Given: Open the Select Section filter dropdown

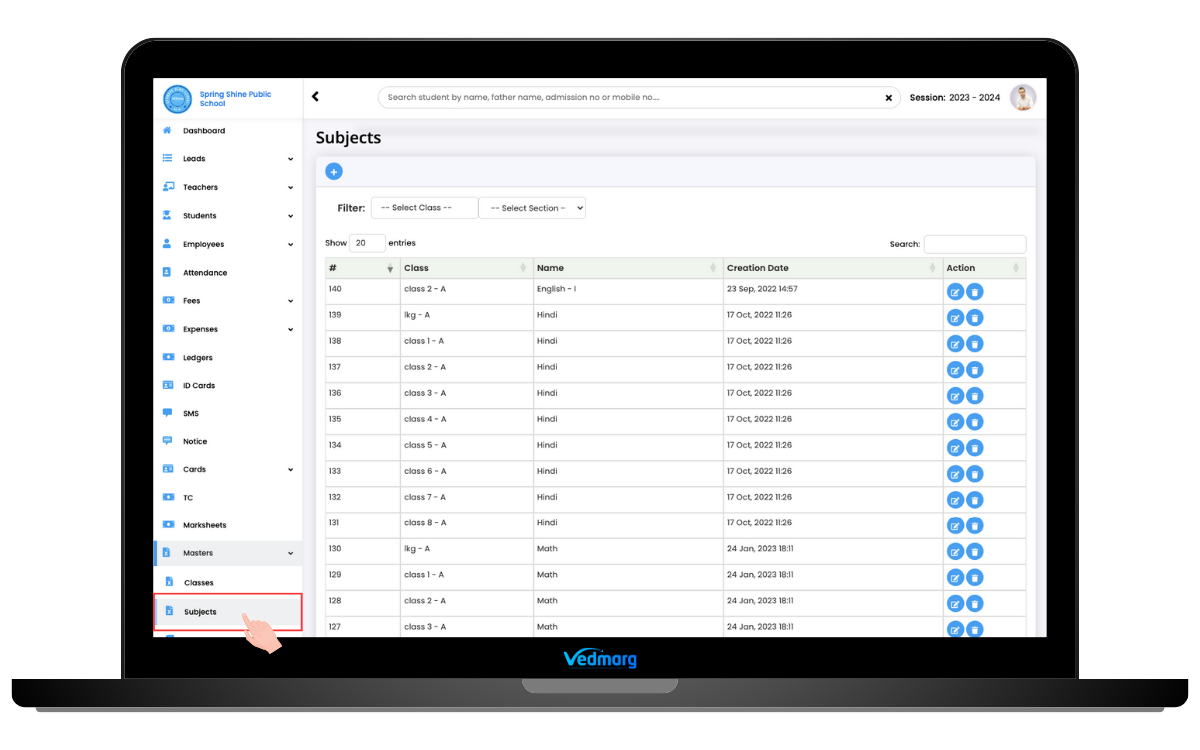Looking at the screenshot, I should click(x=532, y=208).
